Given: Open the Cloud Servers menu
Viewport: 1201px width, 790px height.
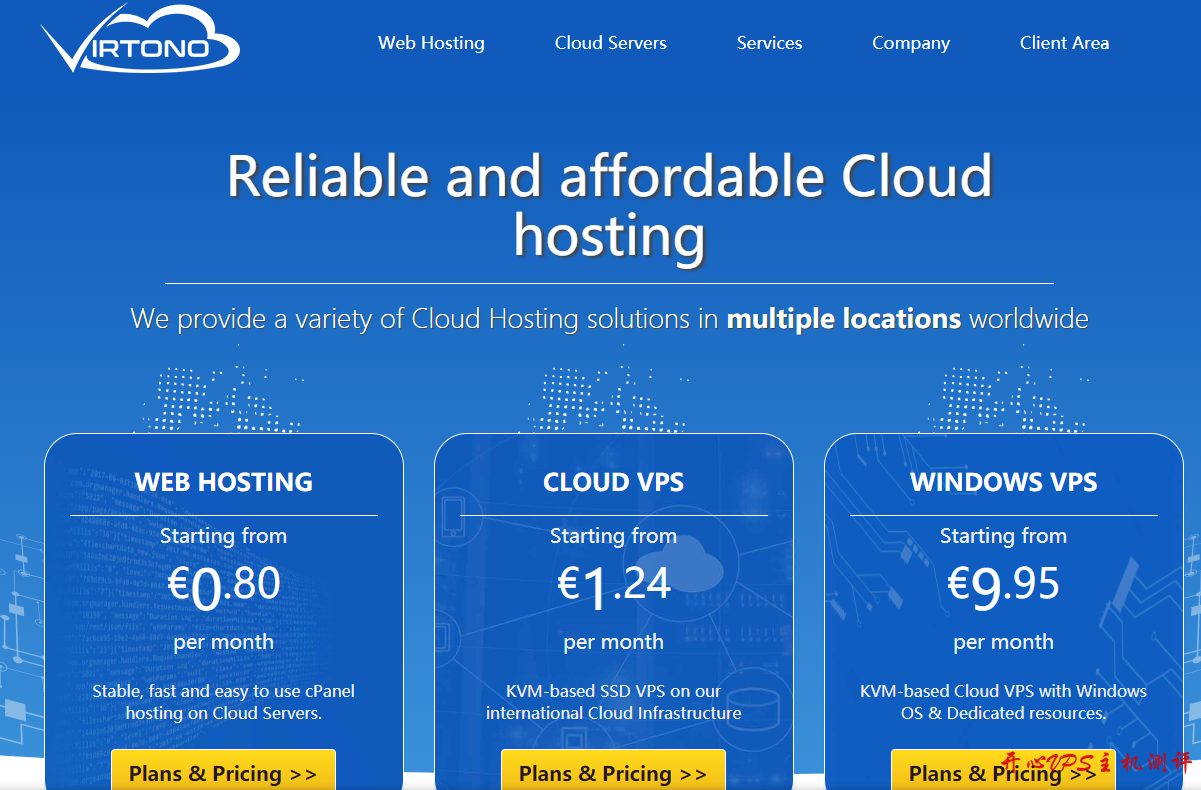Looking at the screenshot, I should pyautogui.click(x=611, y=43).
